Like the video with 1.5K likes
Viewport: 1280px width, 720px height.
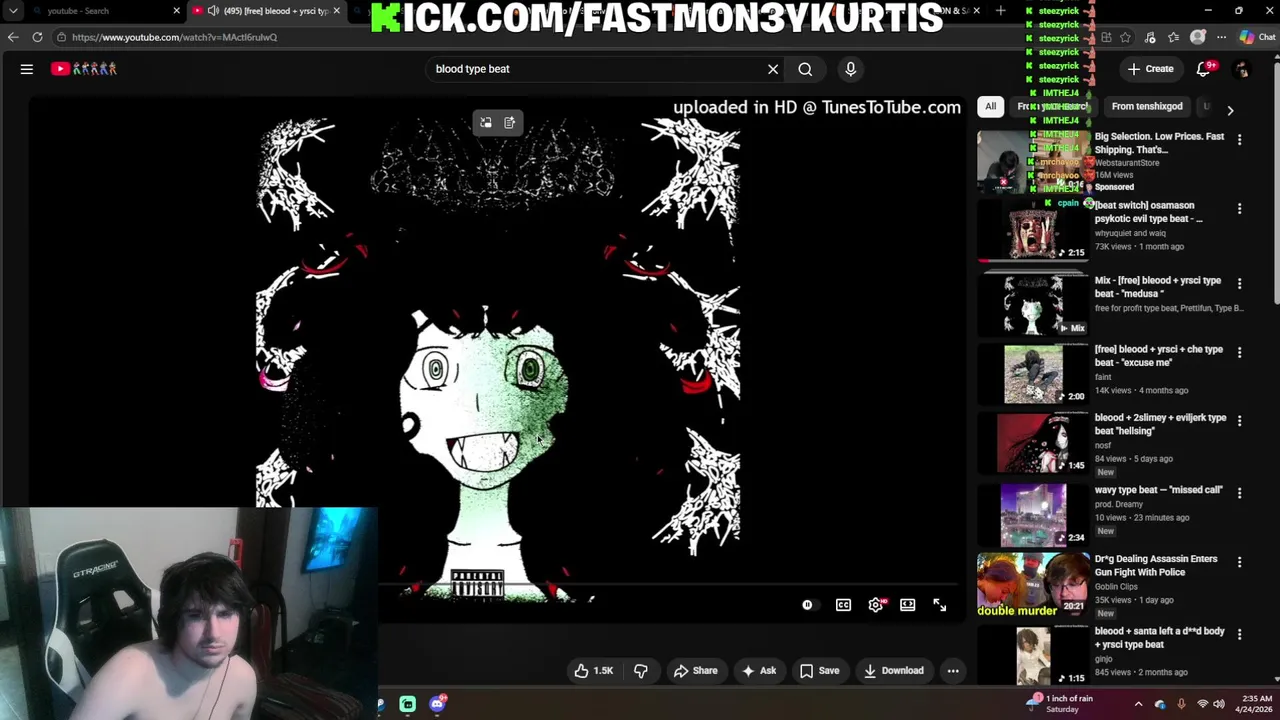[x=593, y=671]
